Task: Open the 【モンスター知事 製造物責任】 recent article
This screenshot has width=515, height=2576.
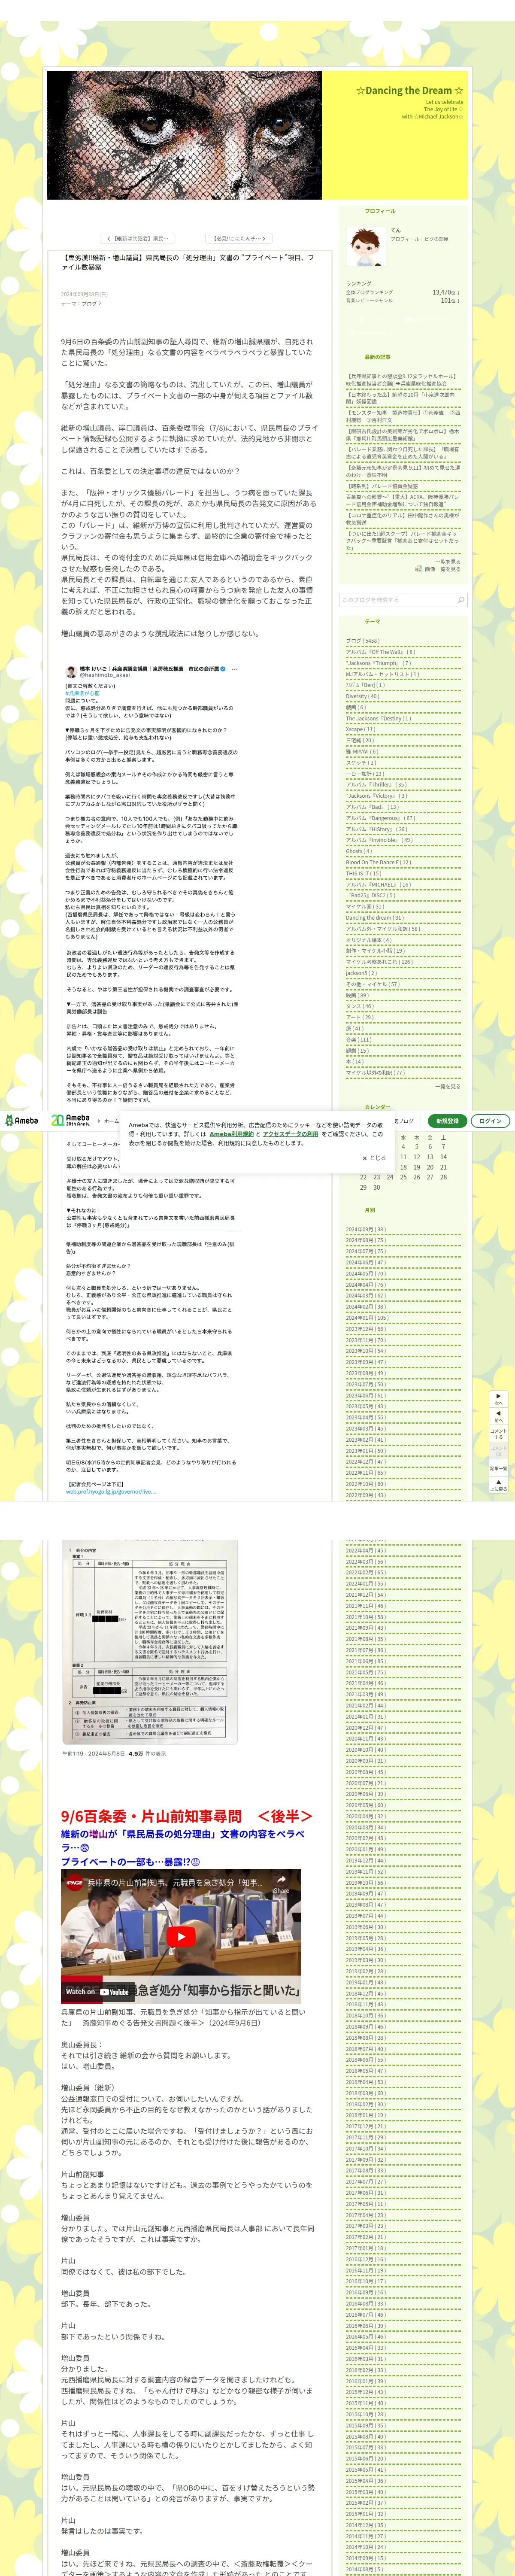Action: (x=403, y=416)
